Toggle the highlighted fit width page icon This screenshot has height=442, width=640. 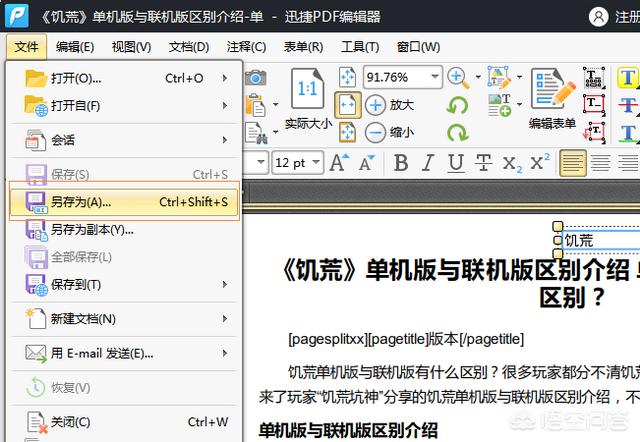click(x=348, y=105)
